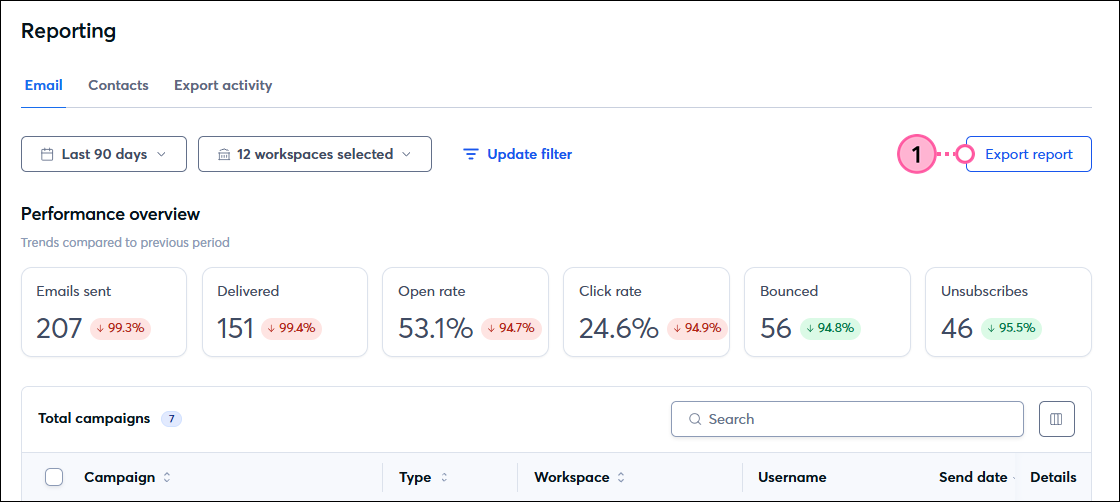Click the magnifier icon in the Search box

pos(694,419)
